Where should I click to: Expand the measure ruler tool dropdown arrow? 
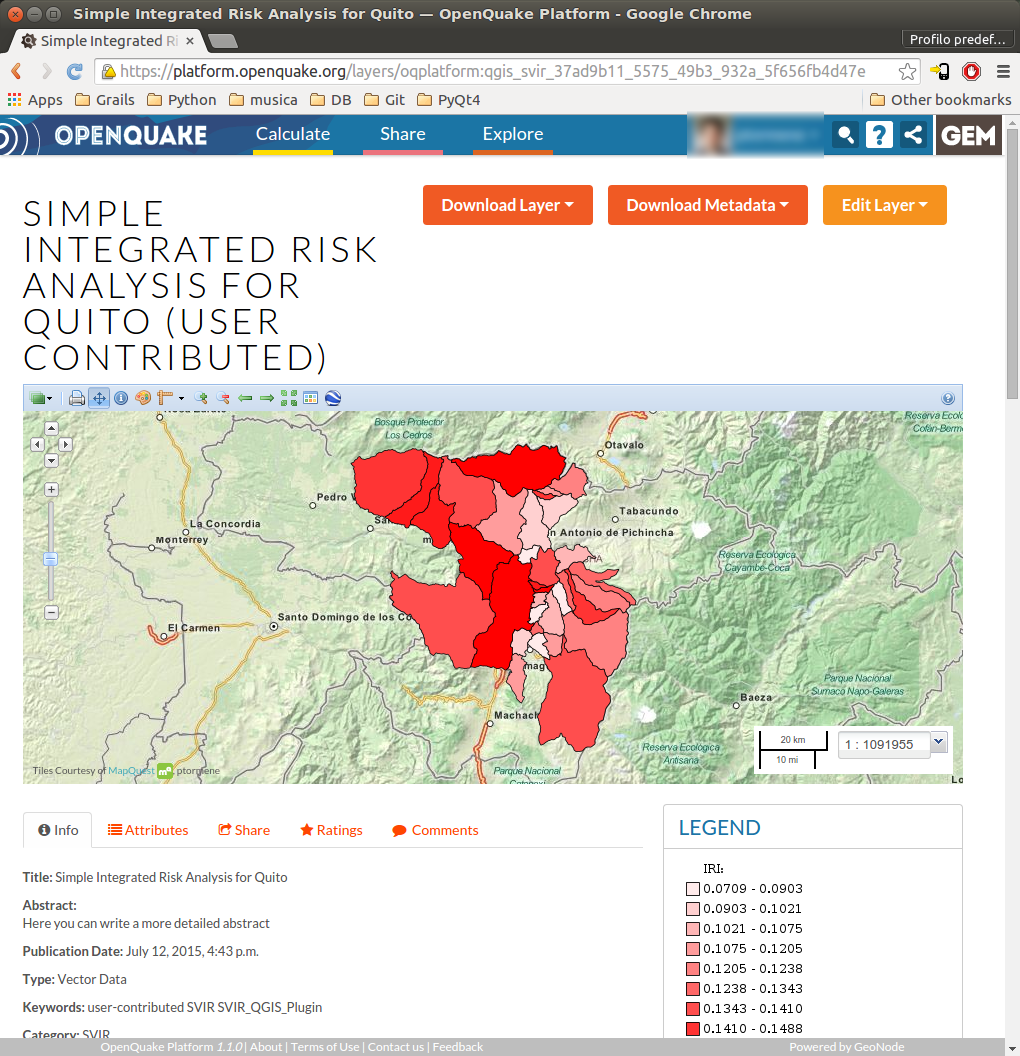tap(181, 398)
